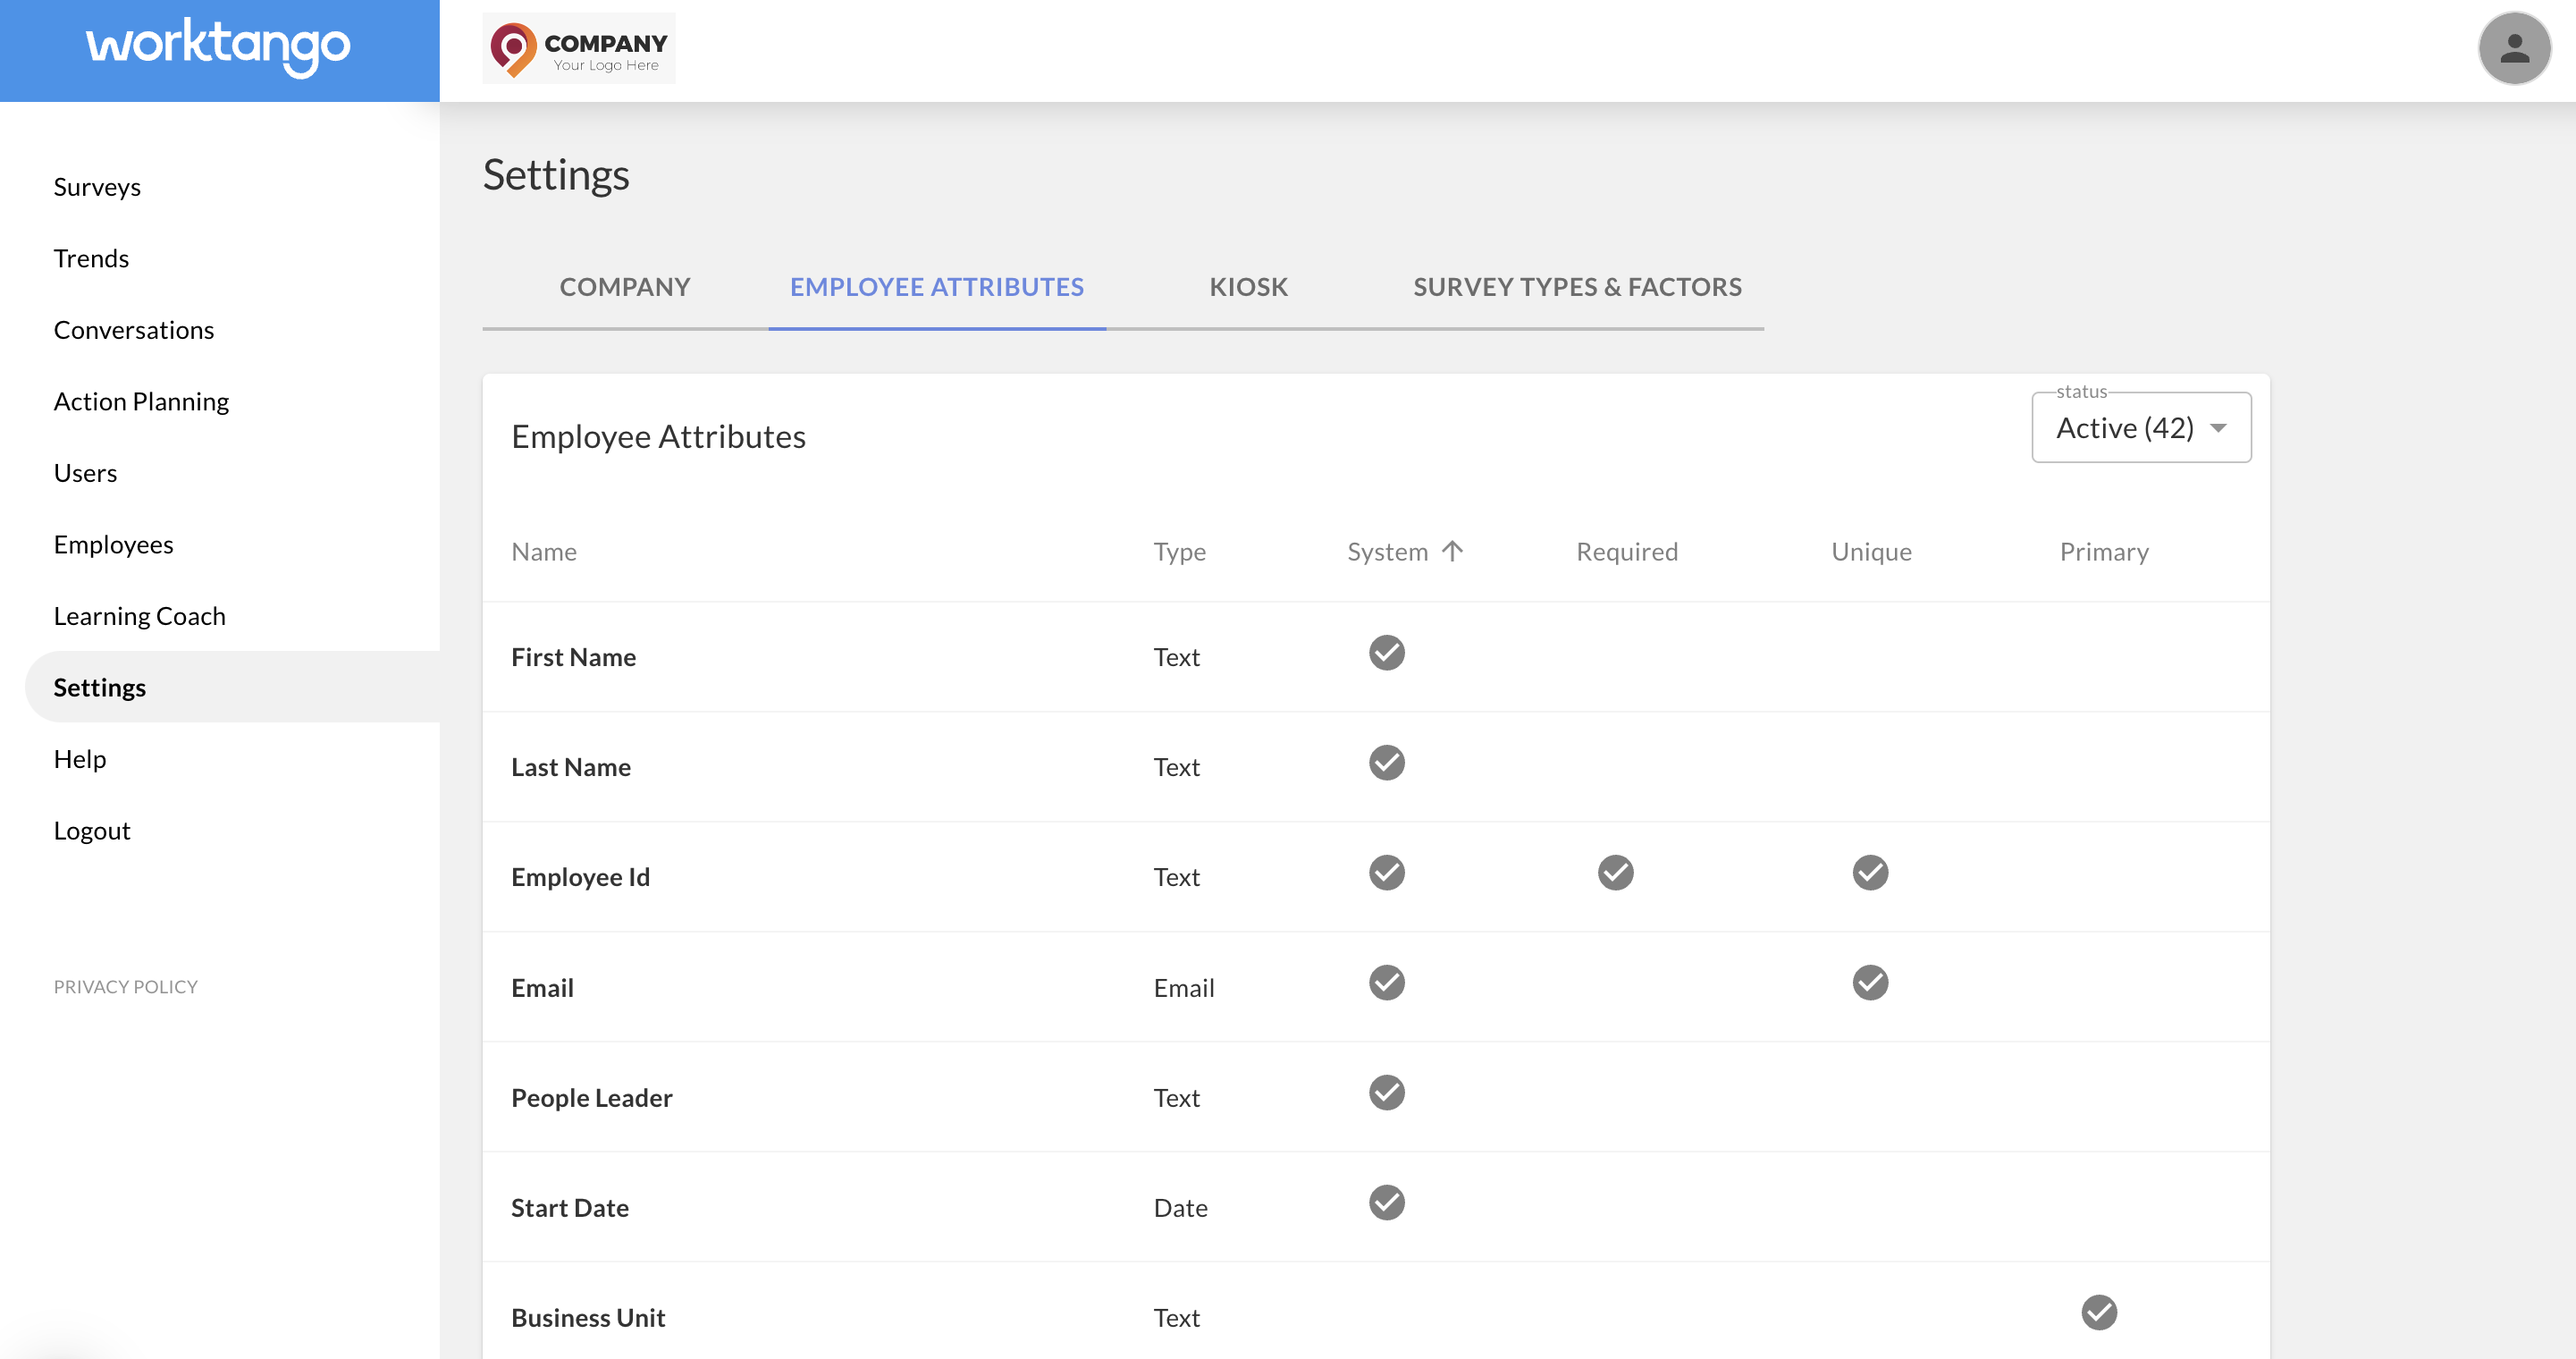Open the SURVEY TYPES & FACTORS tab

[1577, 287]
